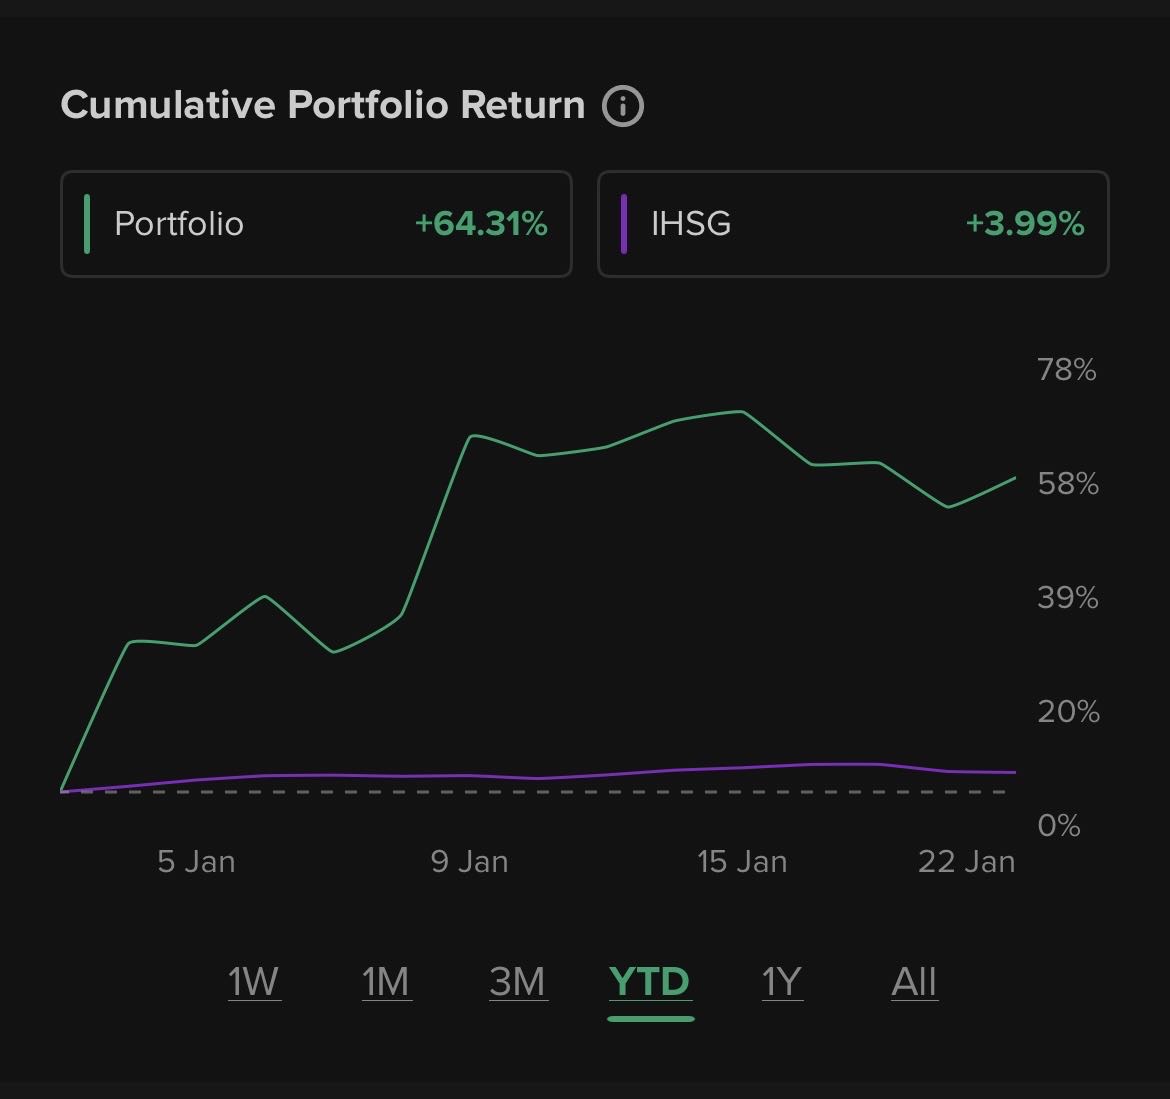This screenshot has height=1099, width=1170.
Task: Select the YTD time range
Action: [x=650, y=981]
